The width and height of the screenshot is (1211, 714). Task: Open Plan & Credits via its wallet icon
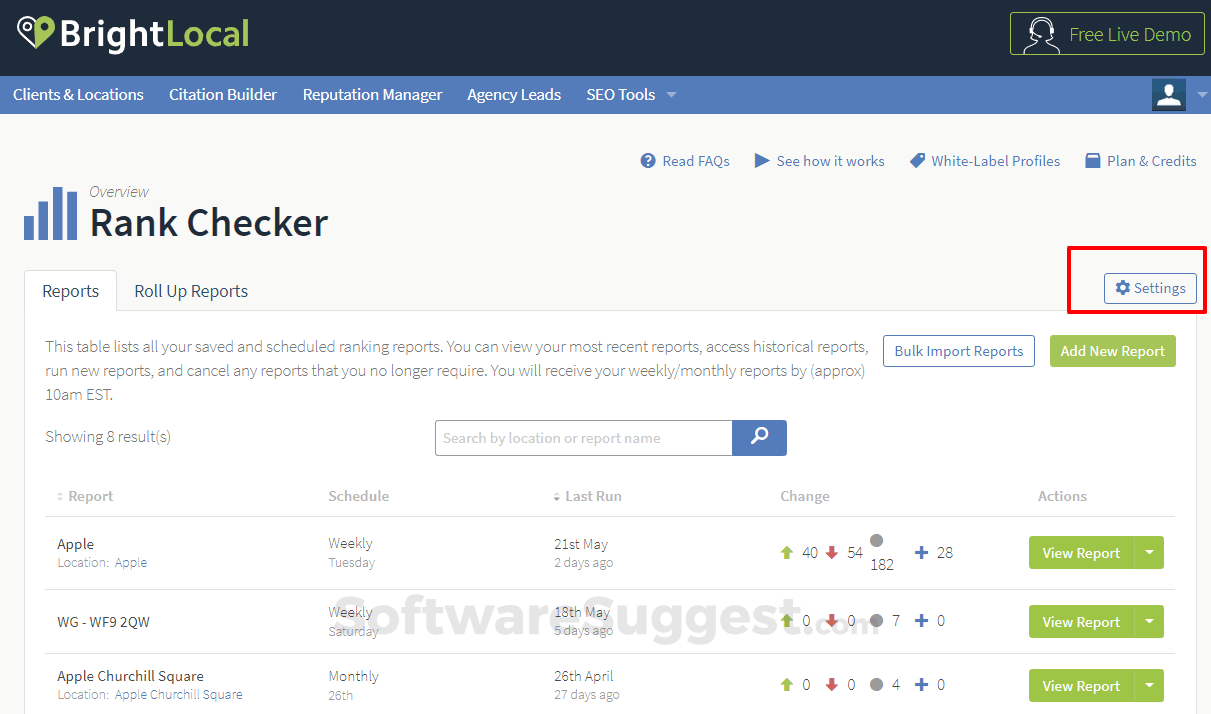[1093, 160]
